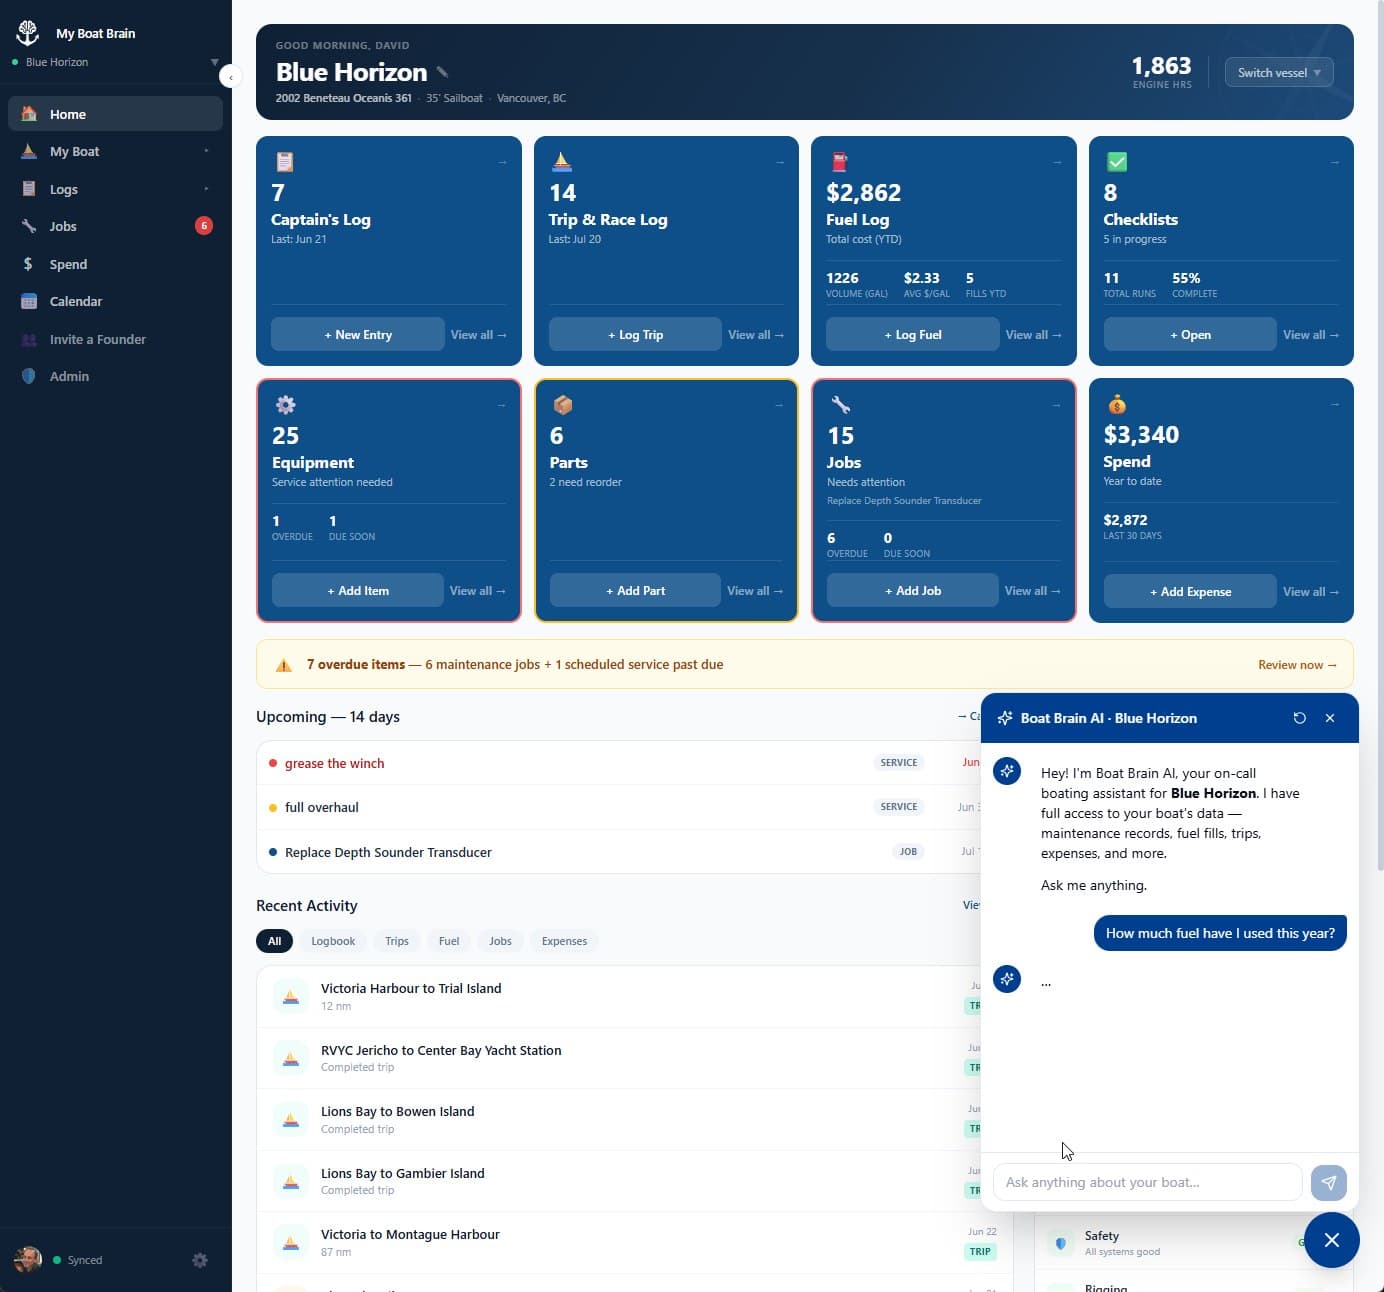Click + Log Fuel button

click(913, 335)
